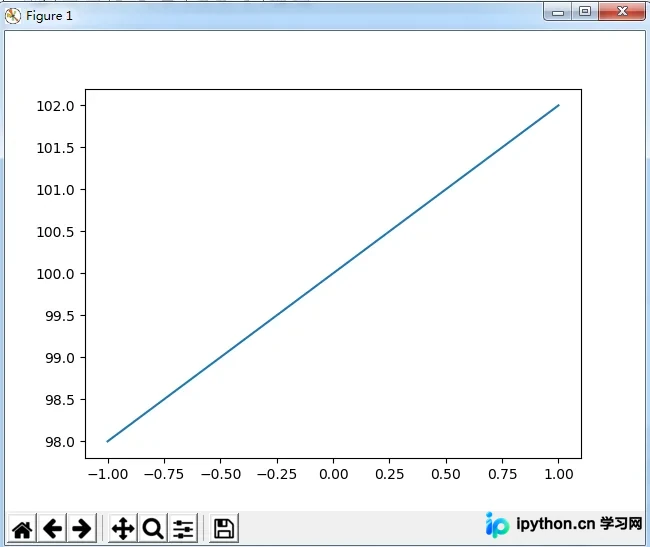Click x-axis tick label −1.00
650x547 pixels.
(108, 474)
